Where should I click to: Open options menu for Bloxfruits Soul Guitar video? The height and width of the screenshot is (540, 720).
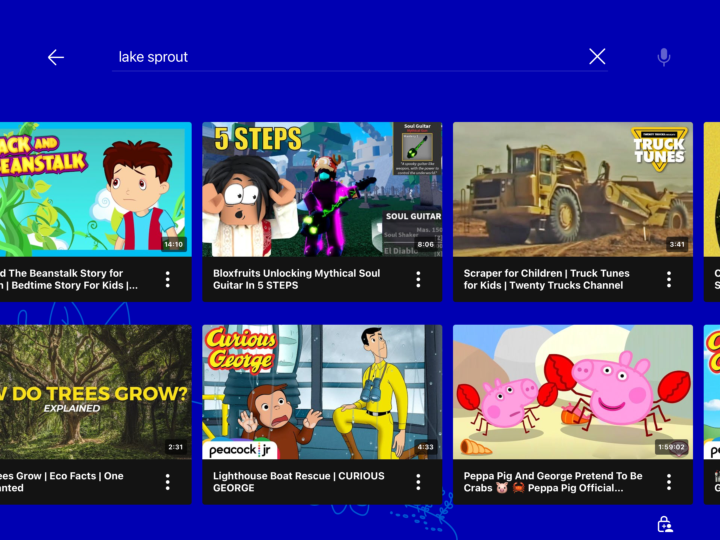click(x=418, y=279)
